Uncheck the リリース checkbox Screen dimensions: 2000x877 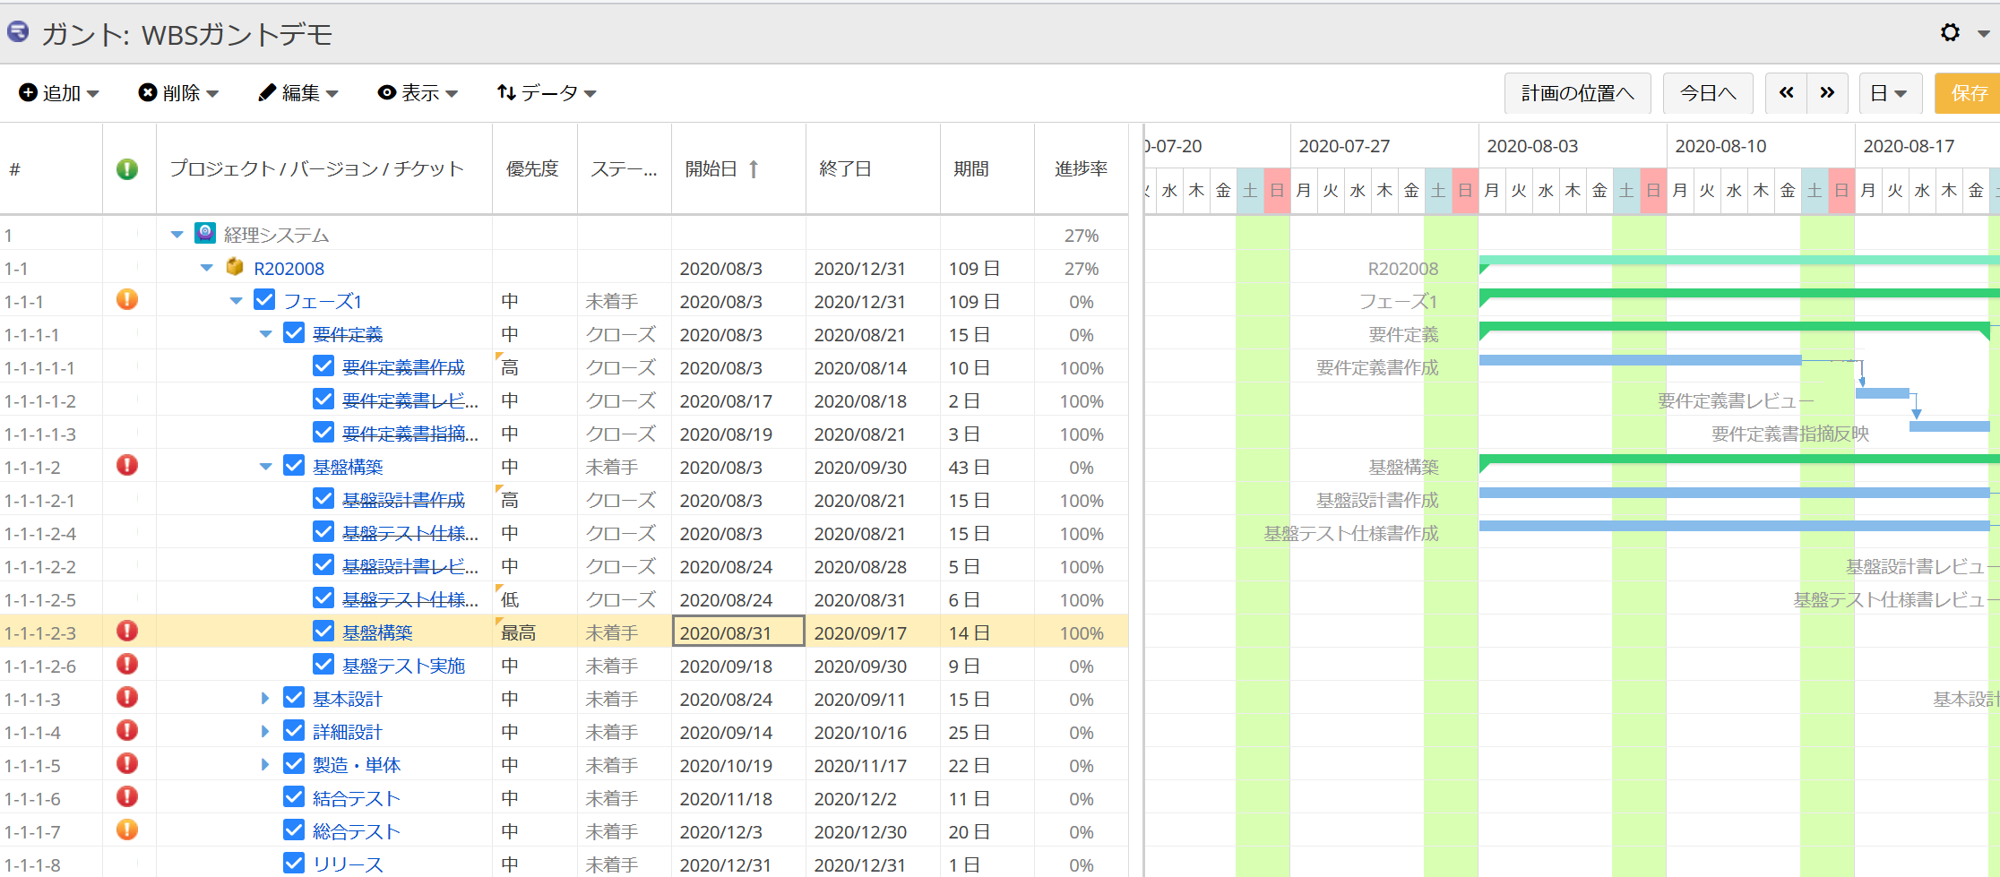coord(293,863)
